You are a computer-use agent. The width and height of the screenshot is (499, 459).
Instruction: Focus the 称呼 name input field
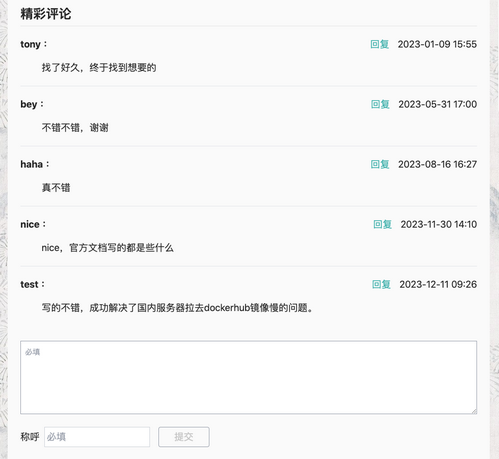(97, 437)
